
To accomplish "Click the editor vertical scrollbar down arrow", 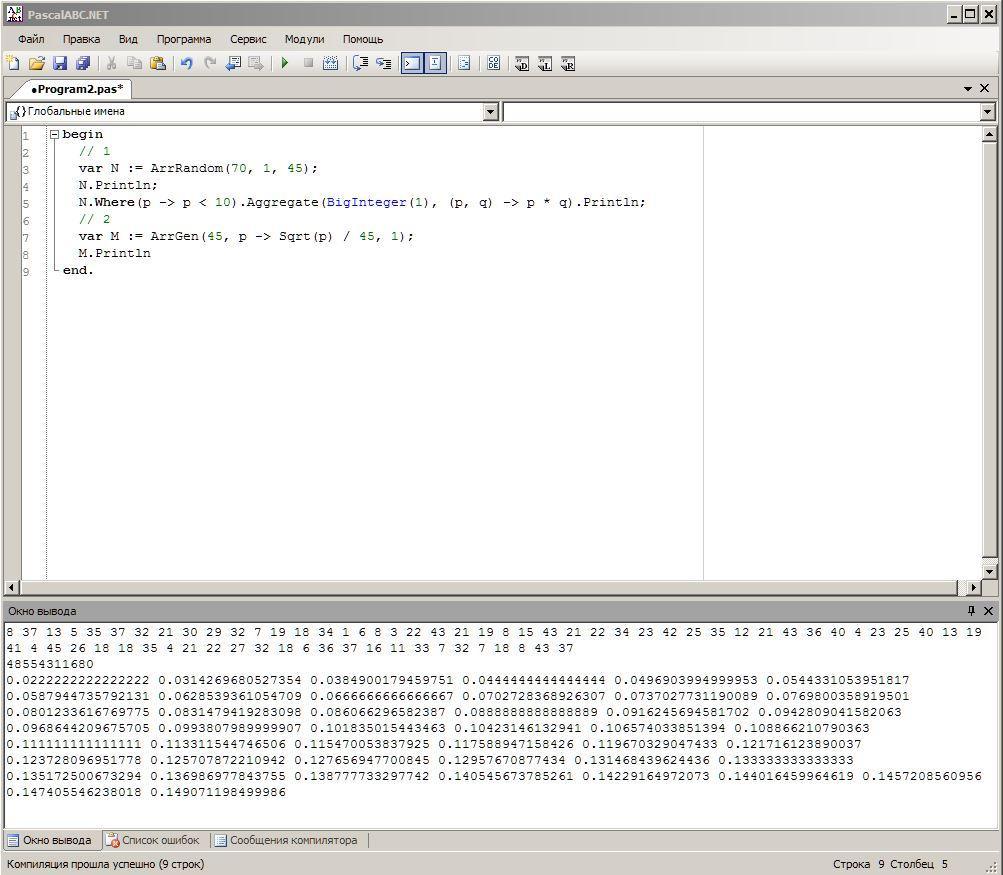I will tap(990, 571).
